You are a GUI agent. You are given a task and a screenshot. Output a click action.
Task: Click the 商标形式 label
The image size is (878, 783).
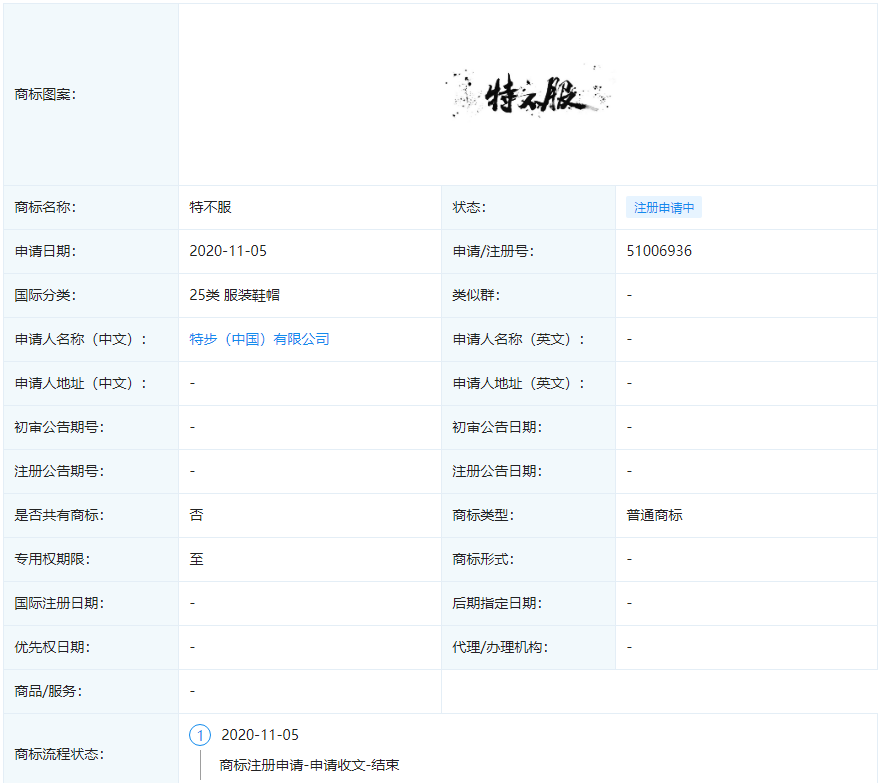pyautogui.click(x=483, y=559)
